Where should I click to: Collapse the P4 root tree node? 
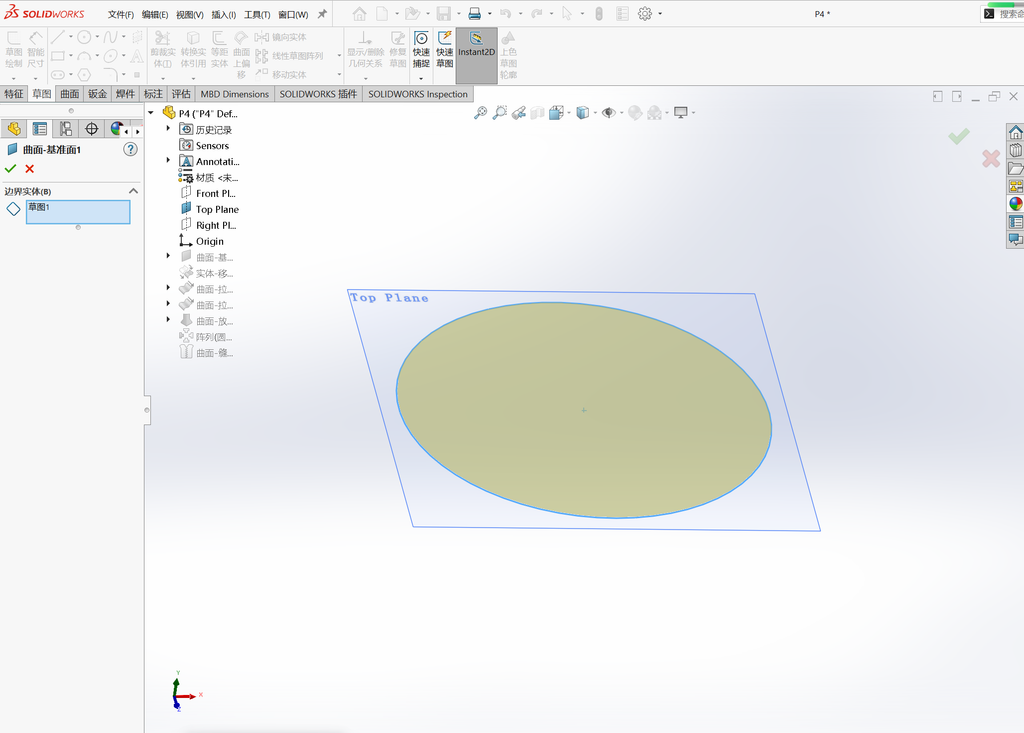[151, 113]
